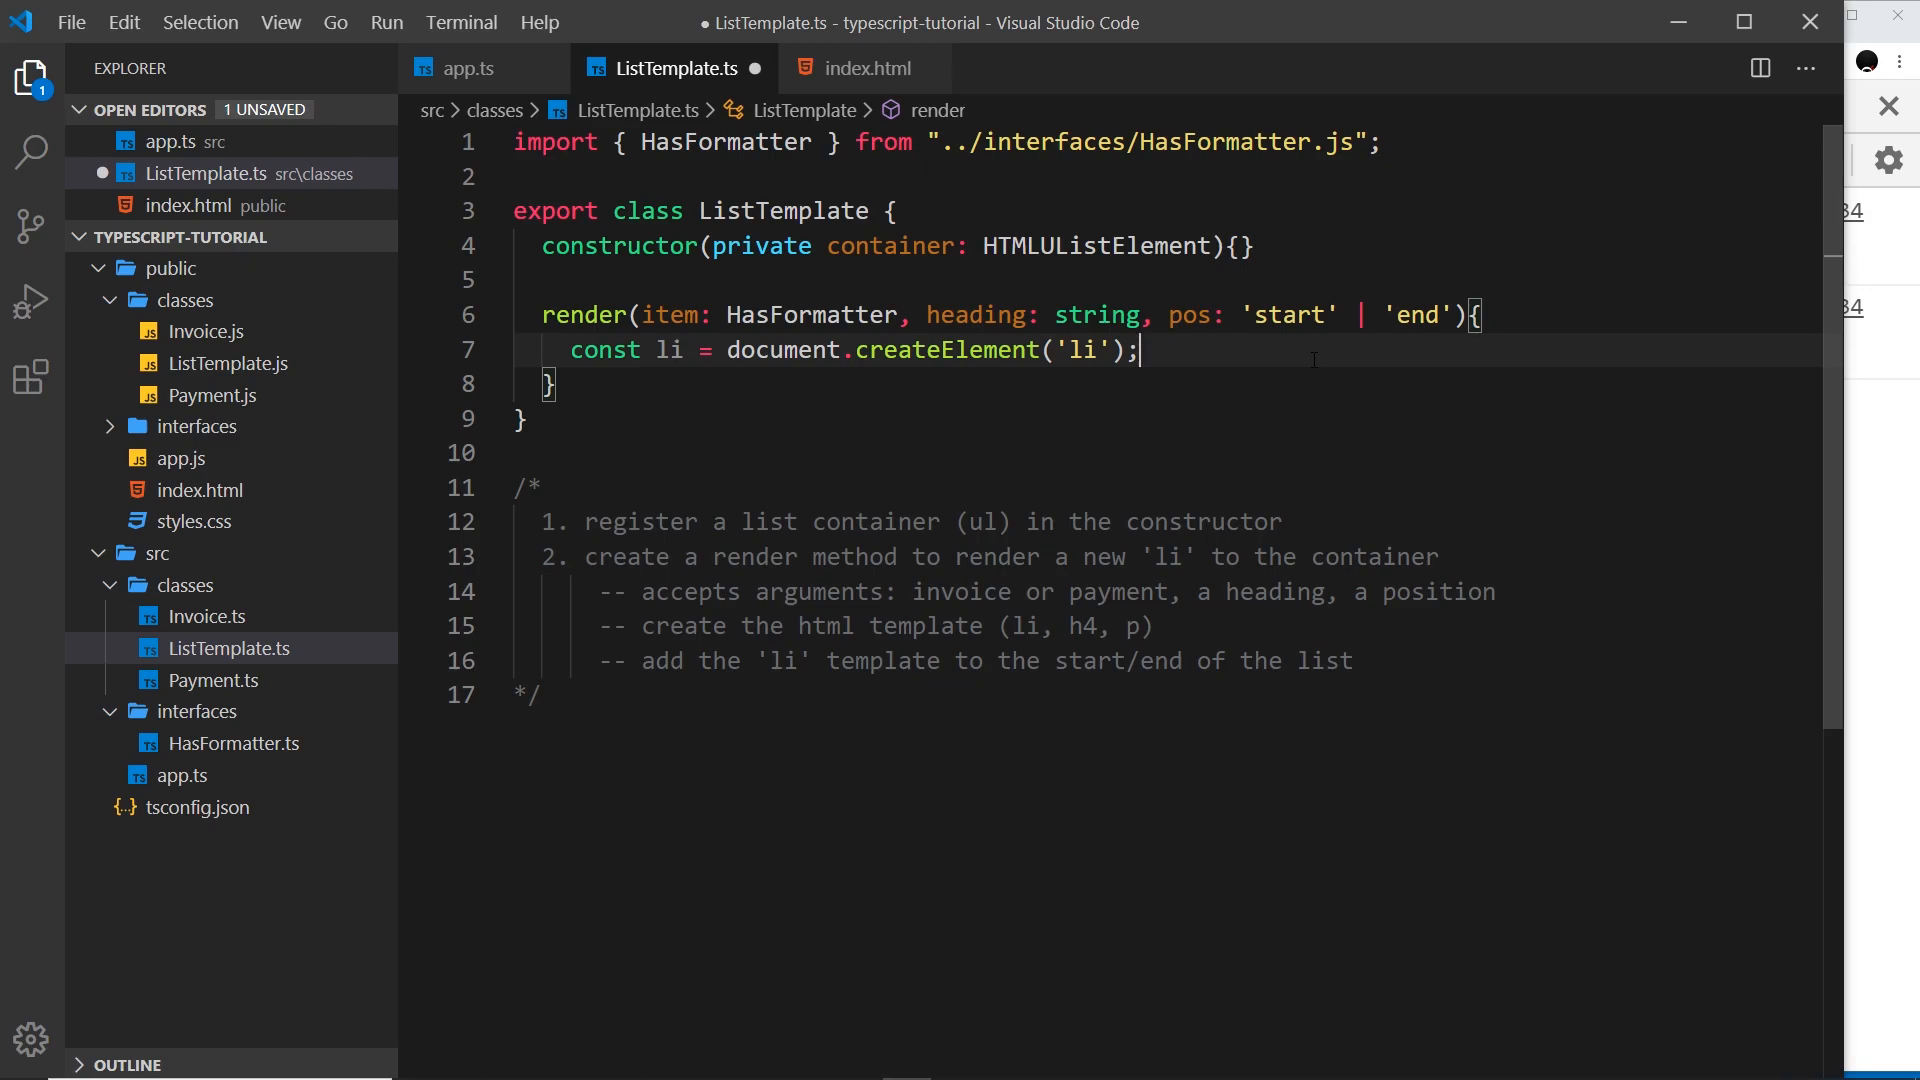Viewport: 1920px width, 1080px height.
Task: Expand the OUTLINE section
Action: [x=80, y=1065]
